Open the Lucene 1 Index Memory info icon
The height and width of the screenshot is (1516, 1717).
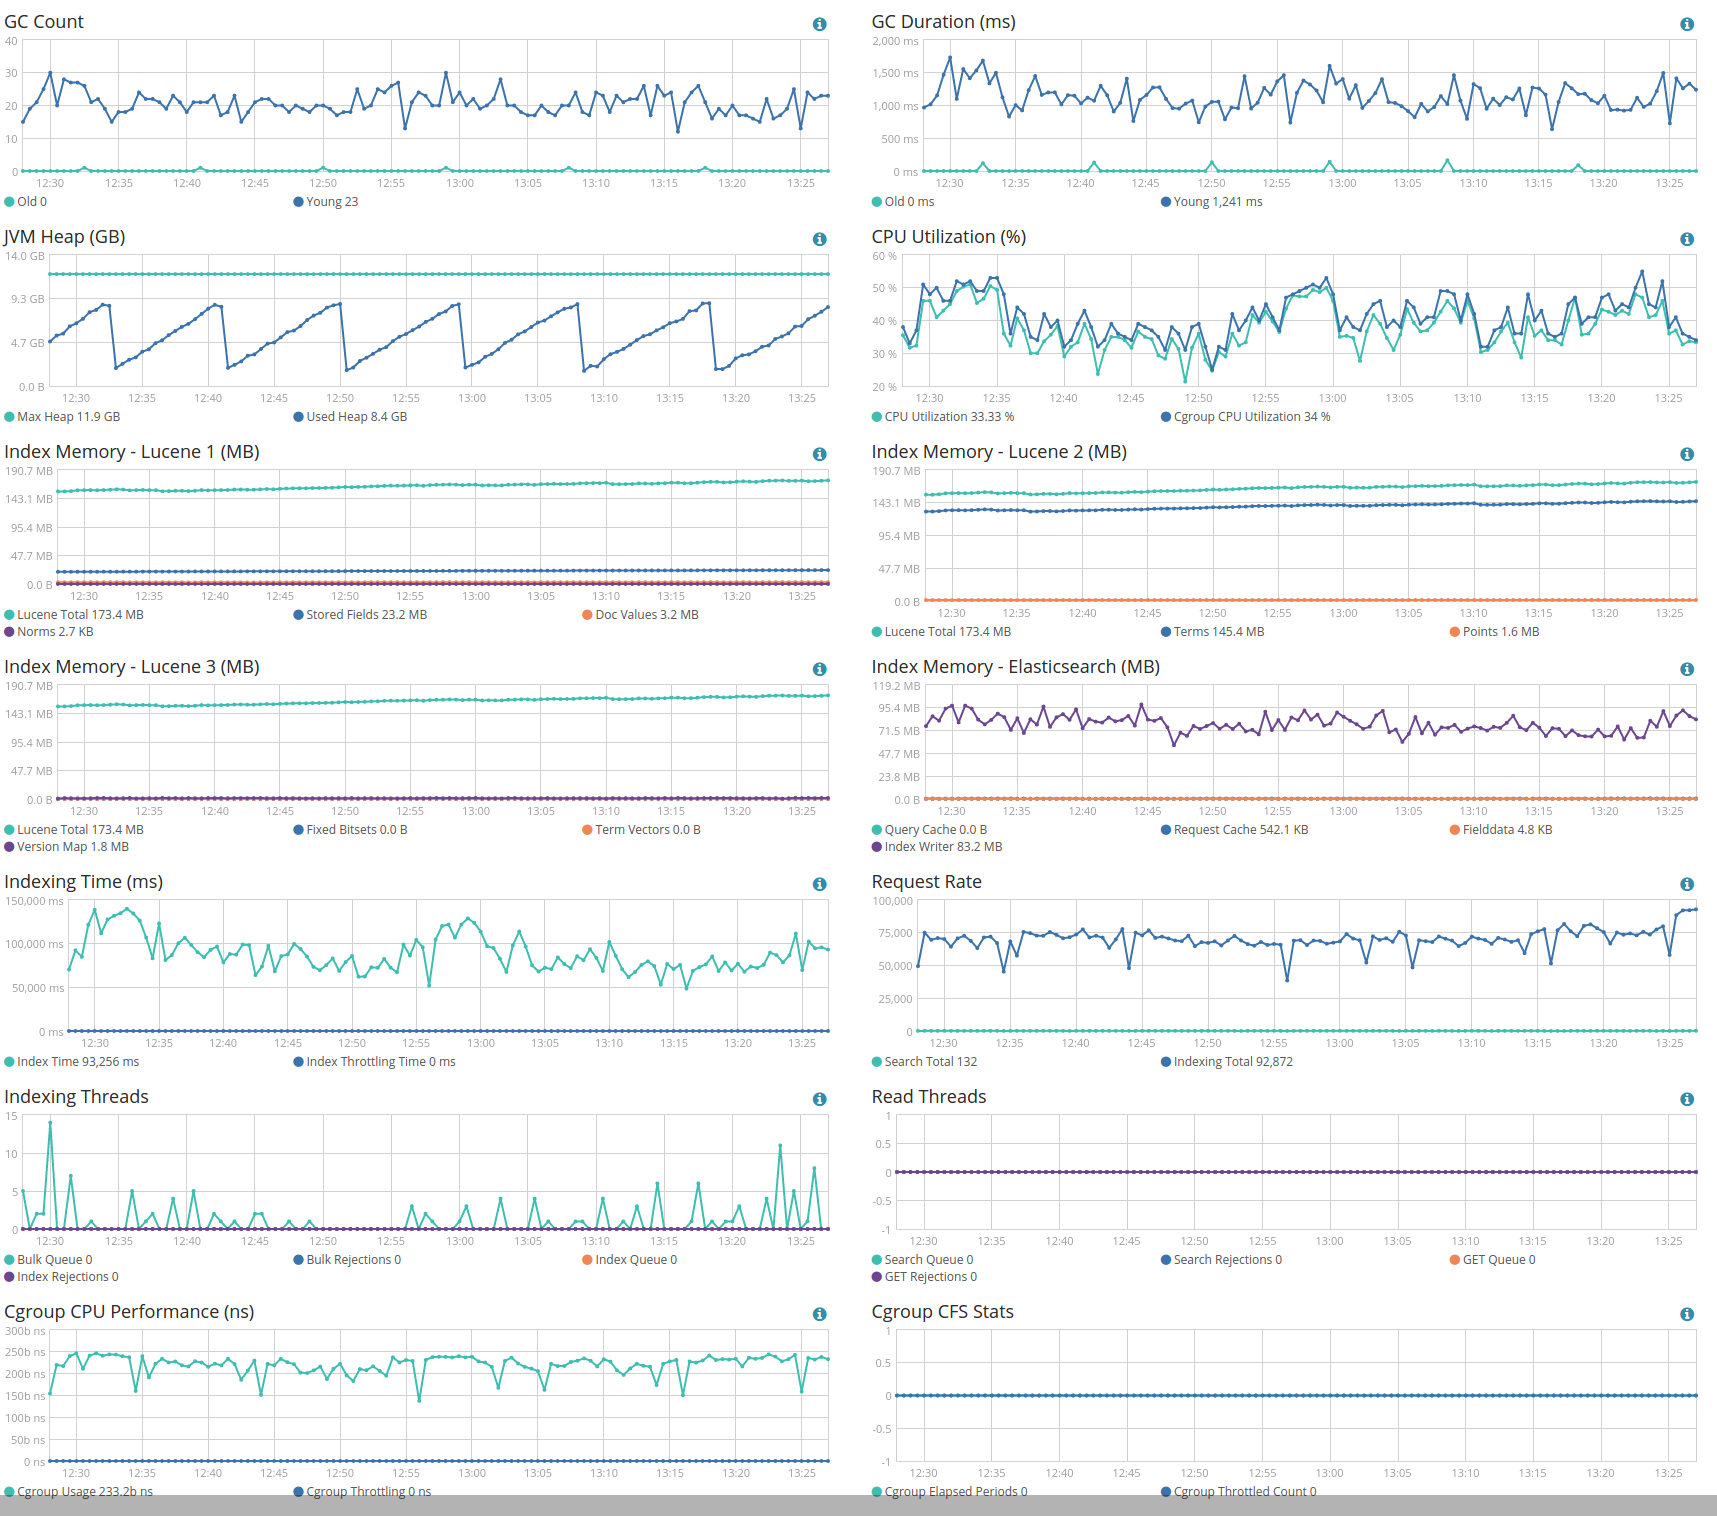[x=819, y=454]
